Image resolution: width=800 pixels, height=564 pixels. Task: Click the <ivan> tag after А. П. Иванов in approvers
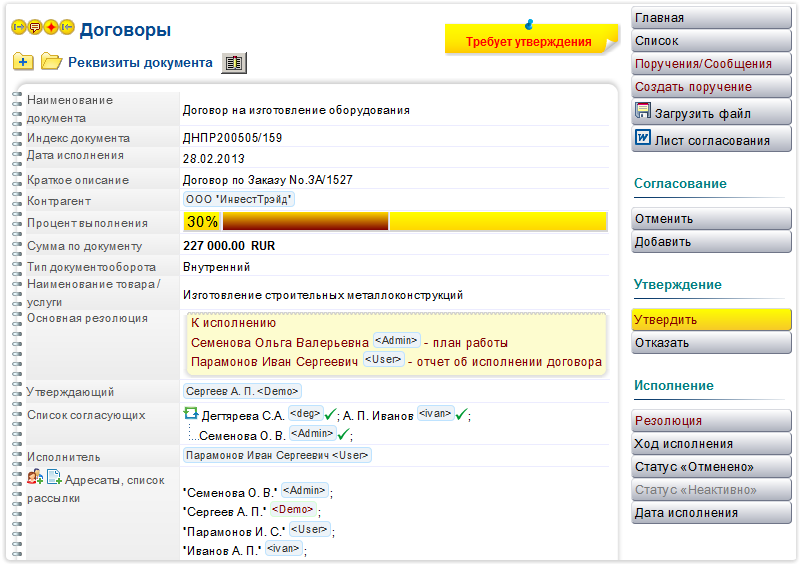pos(436,413)
